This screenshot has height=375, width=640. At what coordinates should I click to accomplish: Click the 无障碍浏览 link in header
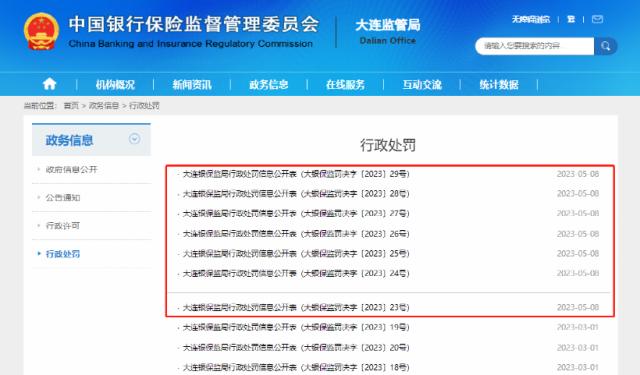pos(531,19)
